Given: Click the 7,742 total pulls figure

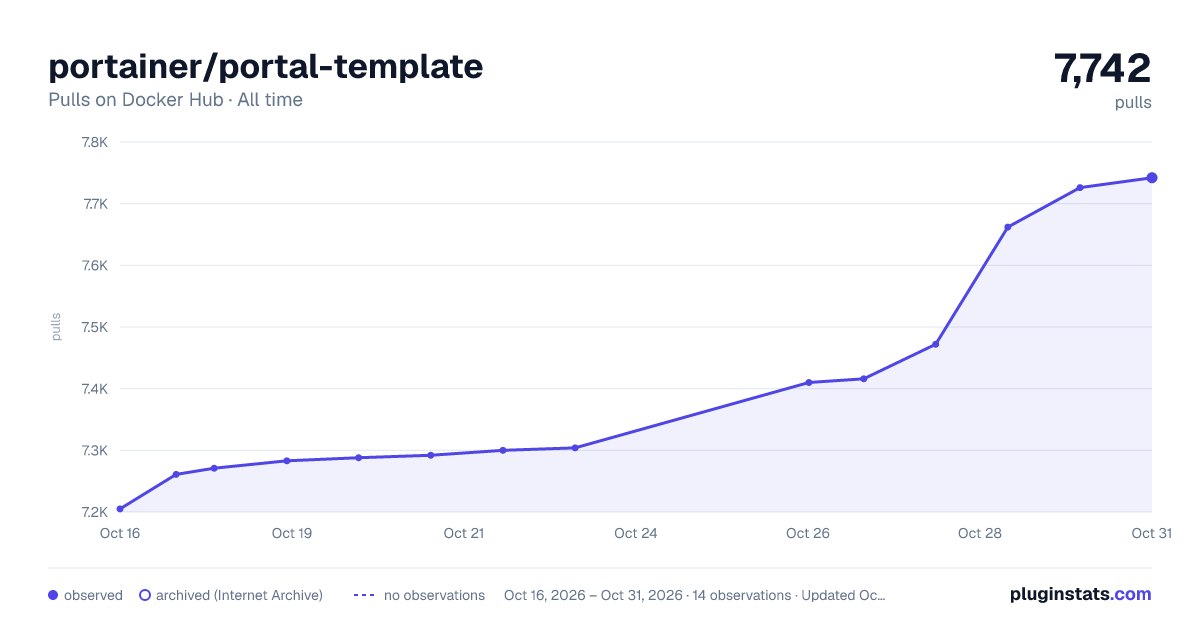Looking at the screenshot, I should 1103,68.
